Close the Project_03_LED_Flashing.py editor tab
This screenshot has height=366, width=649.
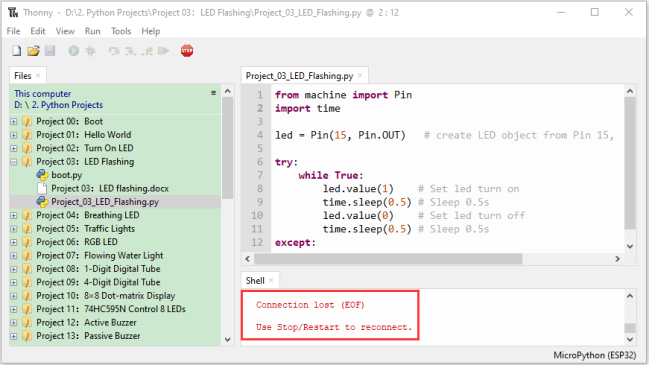[360, 75]
